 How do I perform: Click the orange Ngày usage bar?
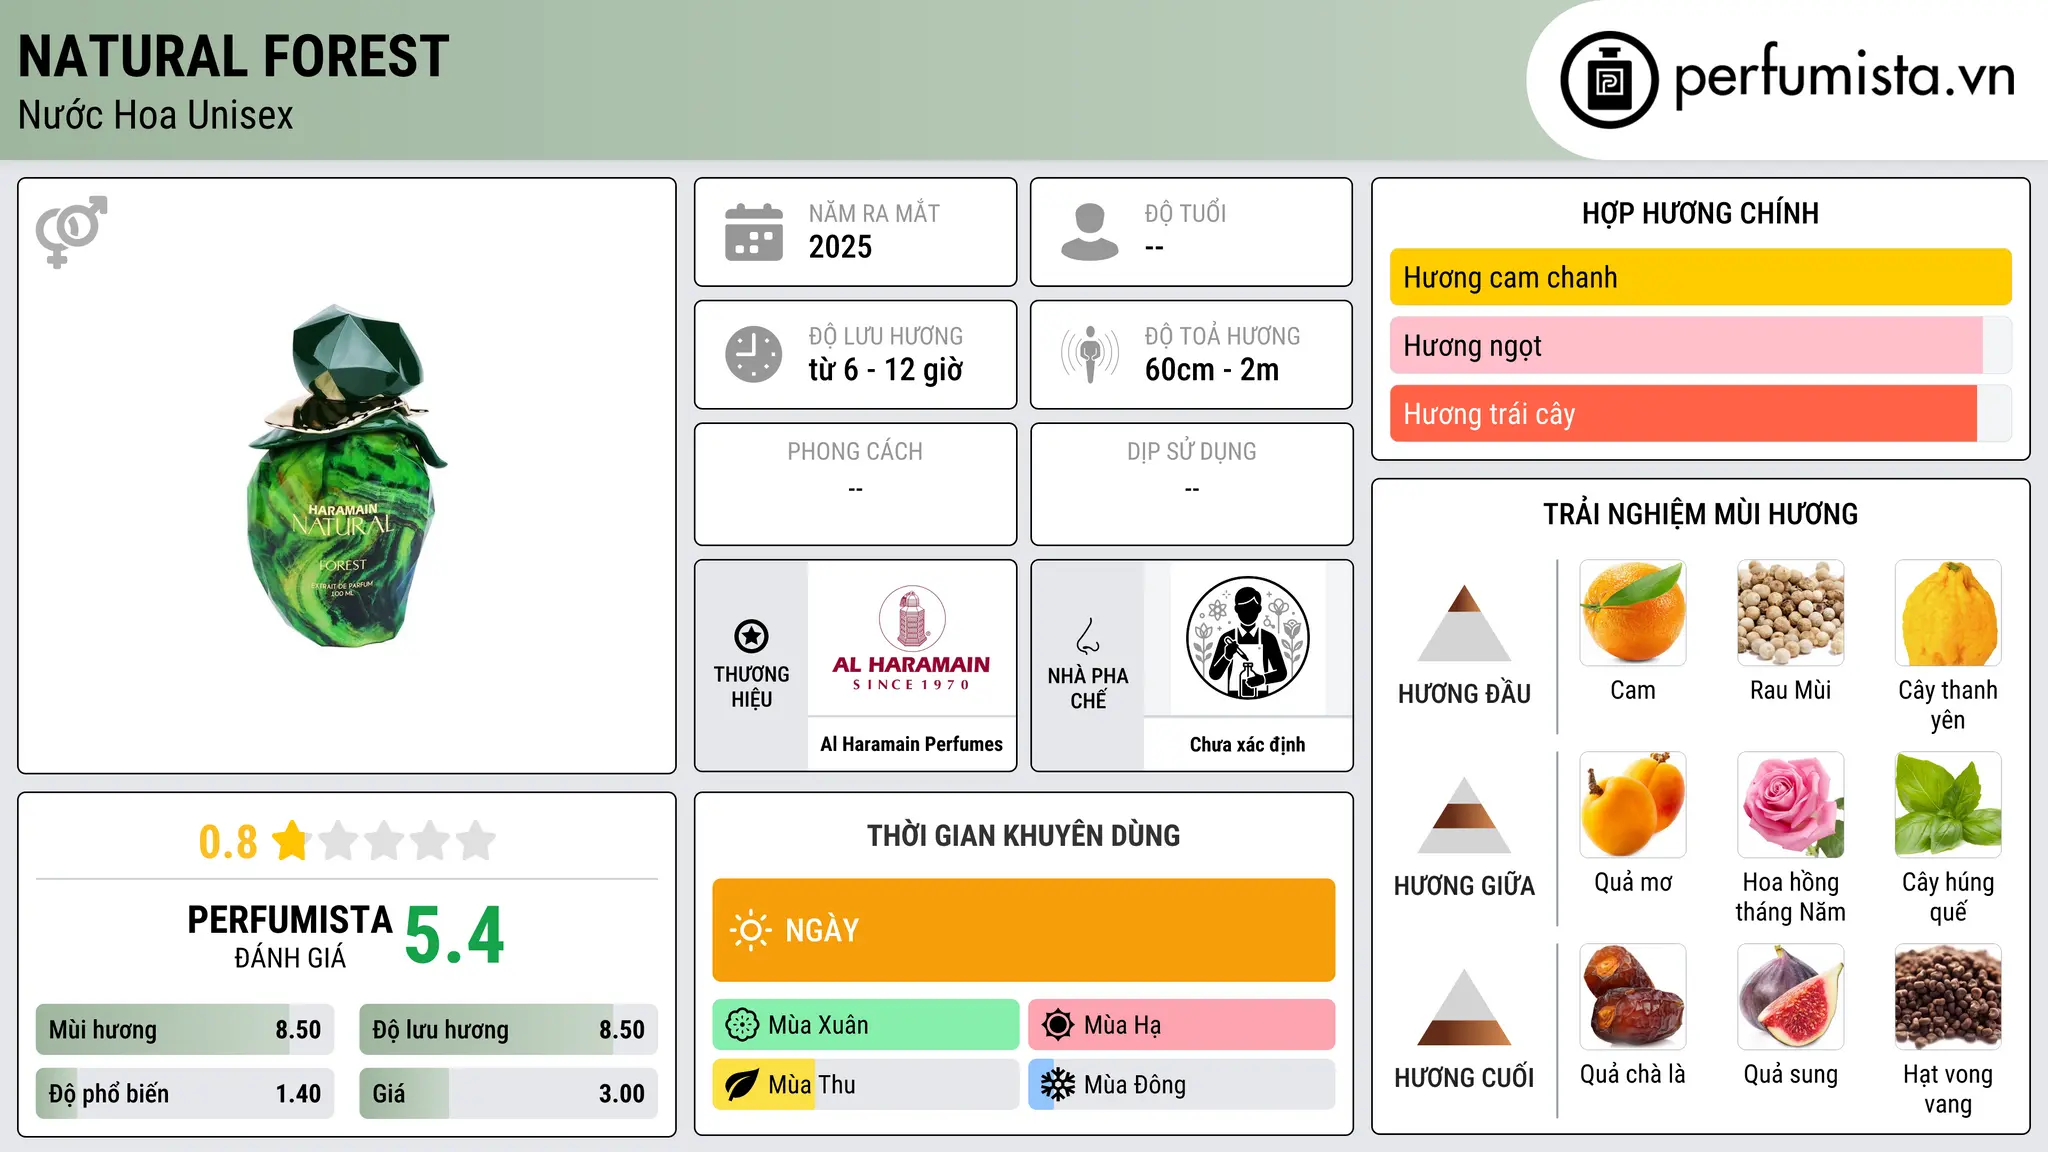click(x=1023, y=930)
